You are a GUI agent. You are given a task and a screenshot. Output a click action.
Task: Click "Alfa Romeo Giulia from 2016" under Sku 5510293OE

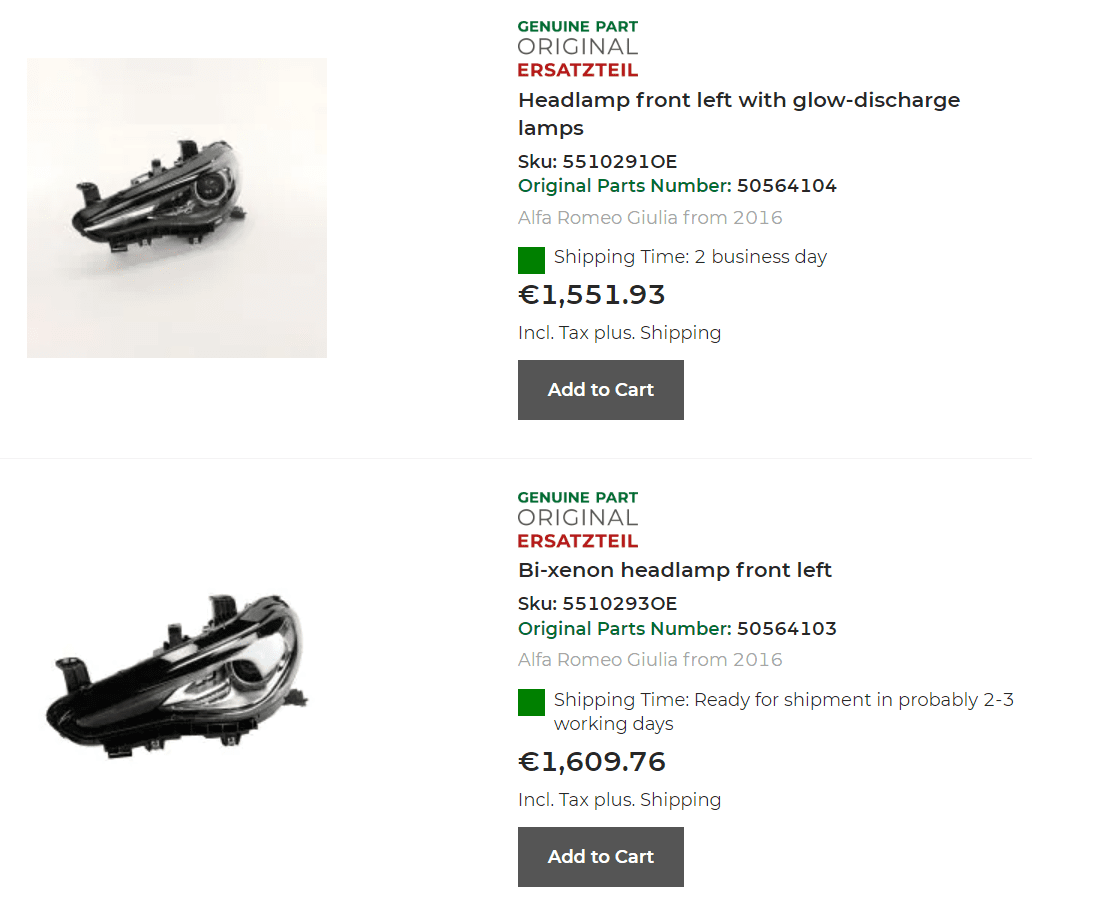(650, 660)
